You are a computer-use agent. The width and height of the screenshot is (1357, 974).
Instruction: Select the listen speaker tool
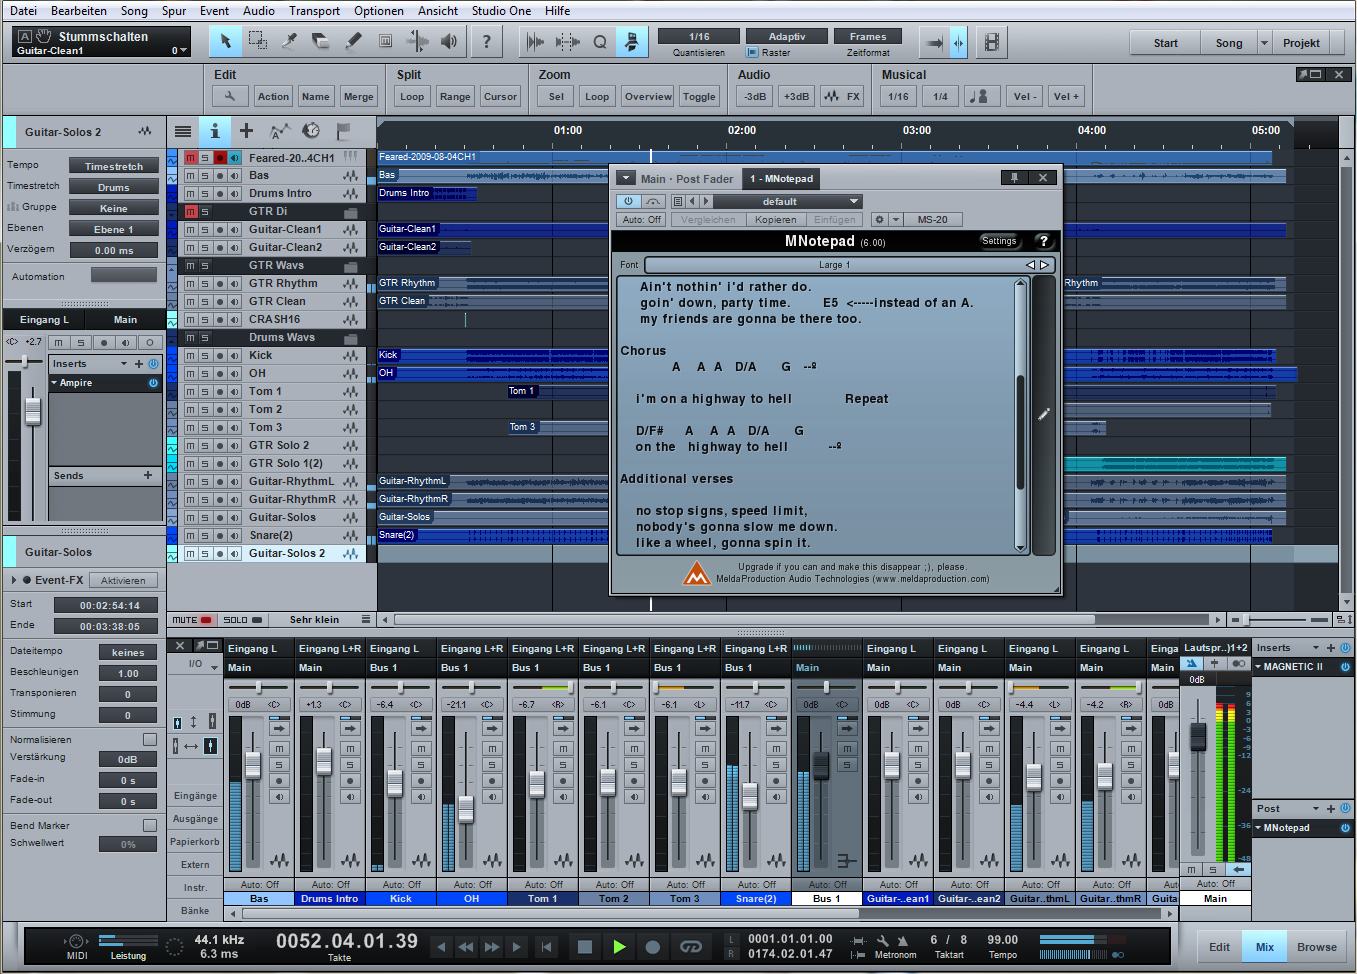pyautogui.click(x=449, y=42)
